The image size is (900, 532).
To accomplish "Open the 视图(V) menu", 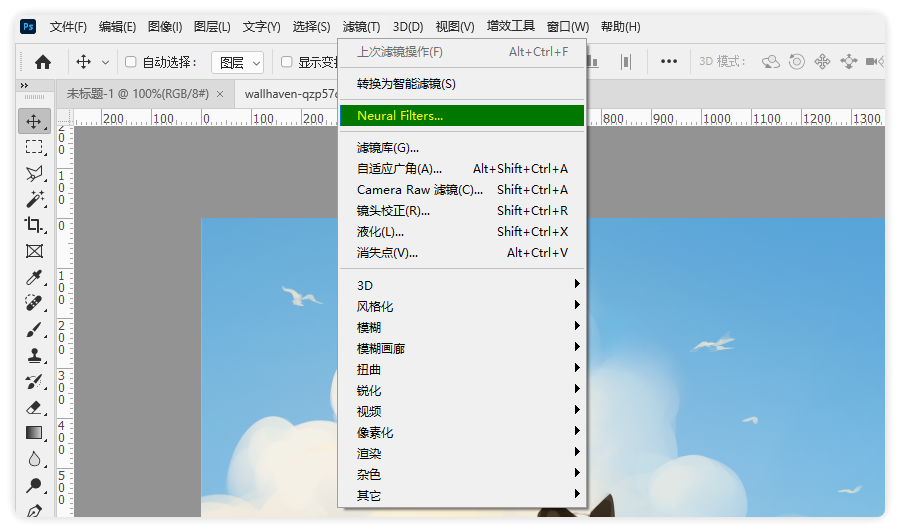I will coord(455,26).
